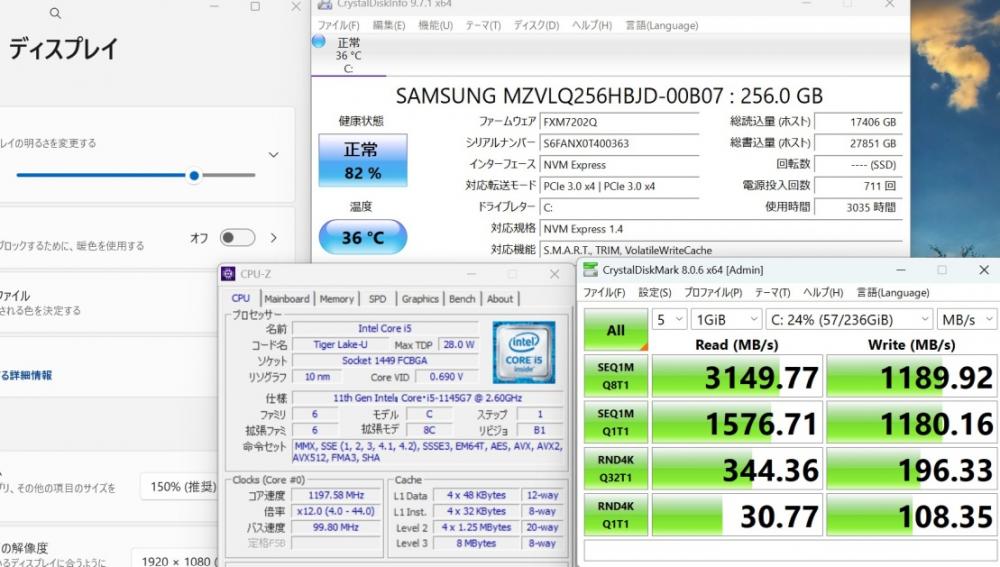Click the total host writes value 27851 GB
This screenshot has height=567, width=1000.
[x=859, y=144]
